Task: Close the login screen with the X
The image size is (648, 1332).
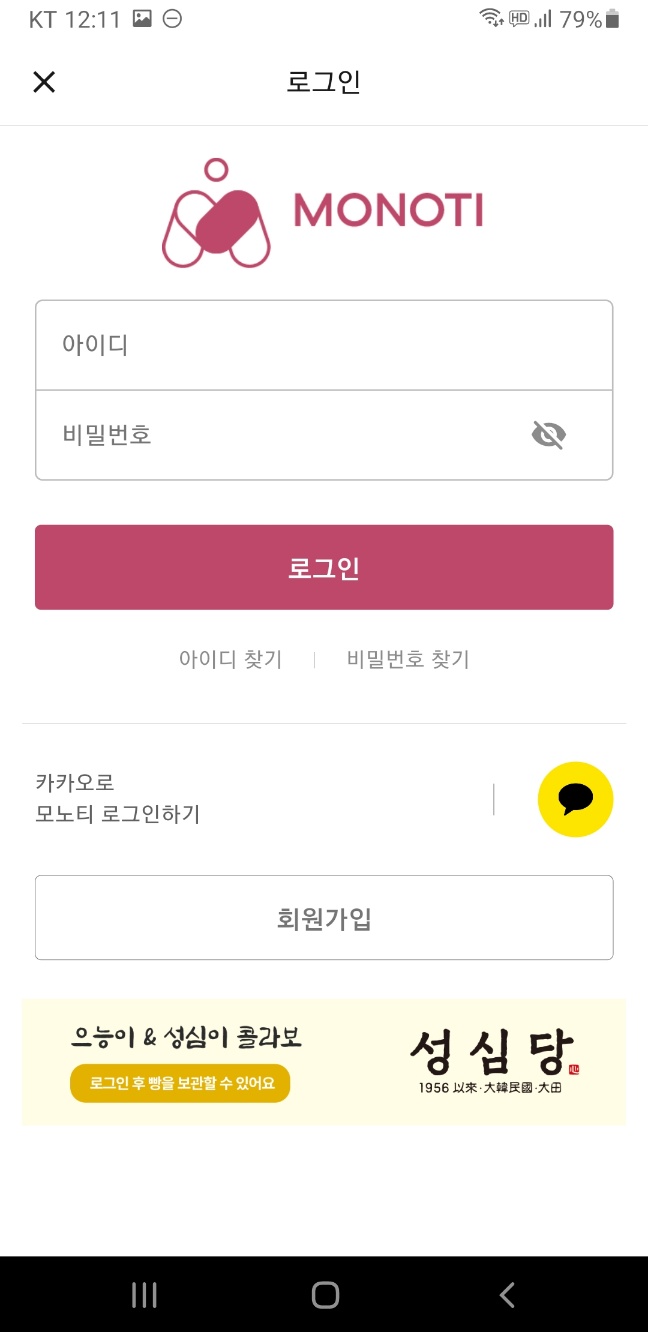Action: point(44,81)
